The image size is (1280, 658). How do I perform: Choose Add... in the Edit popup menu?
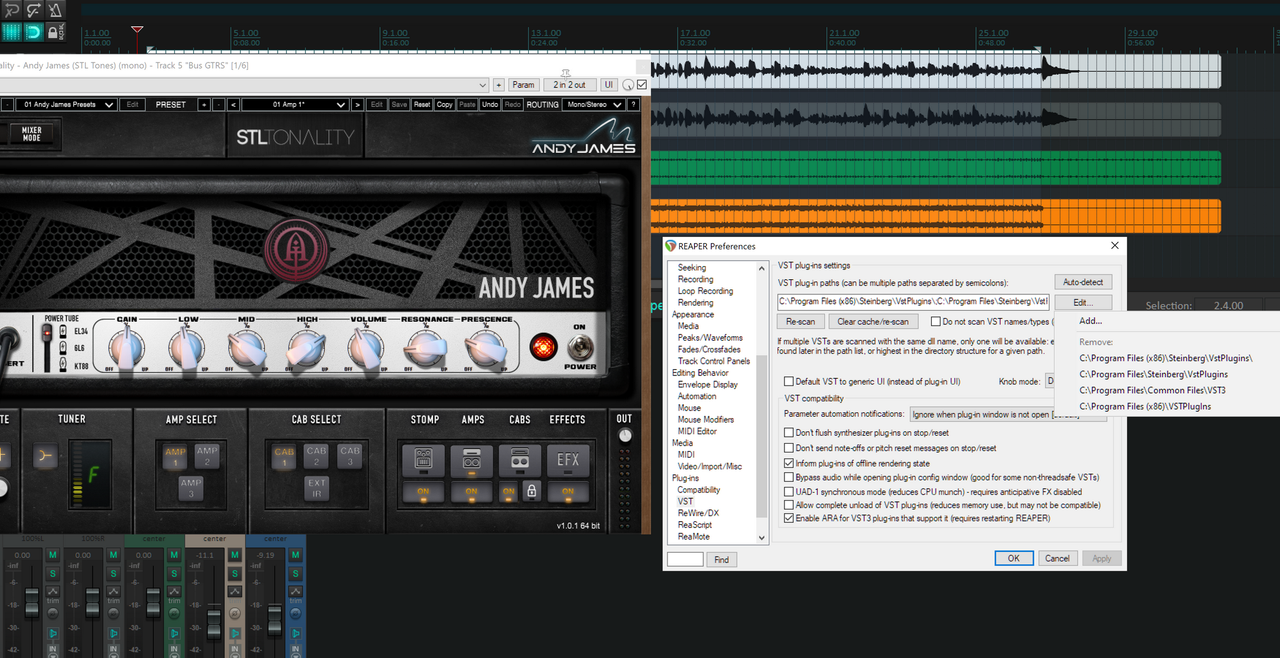(x=1090, y=321)
